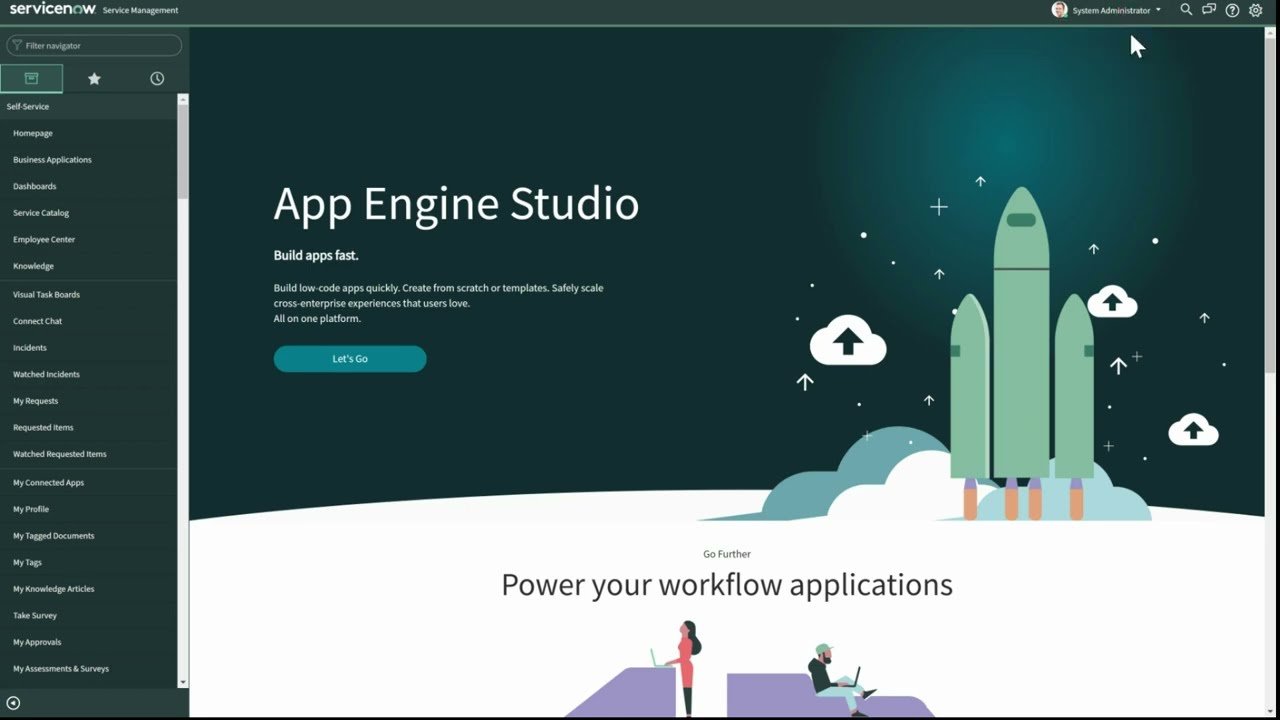Click the 'Go Further' label
This screenshot has height=720, width=1280.
[x=727, y=554]
